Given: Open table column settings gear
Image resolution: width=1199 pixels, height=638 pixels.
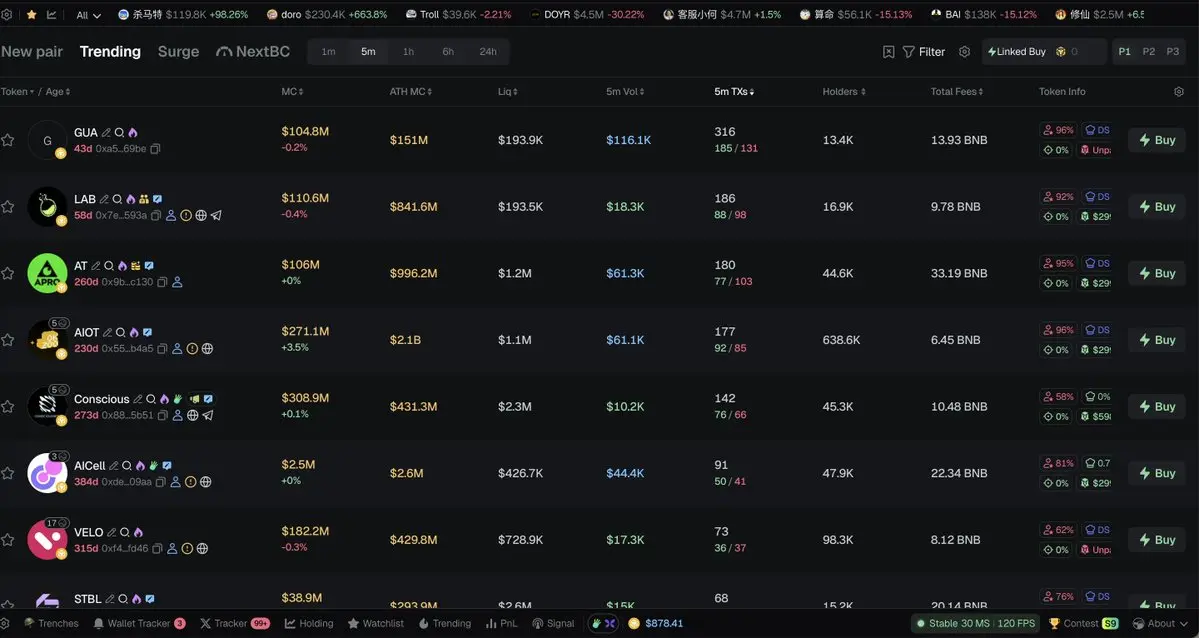Looking at the screenshot, I should (x=1178, y=91).
